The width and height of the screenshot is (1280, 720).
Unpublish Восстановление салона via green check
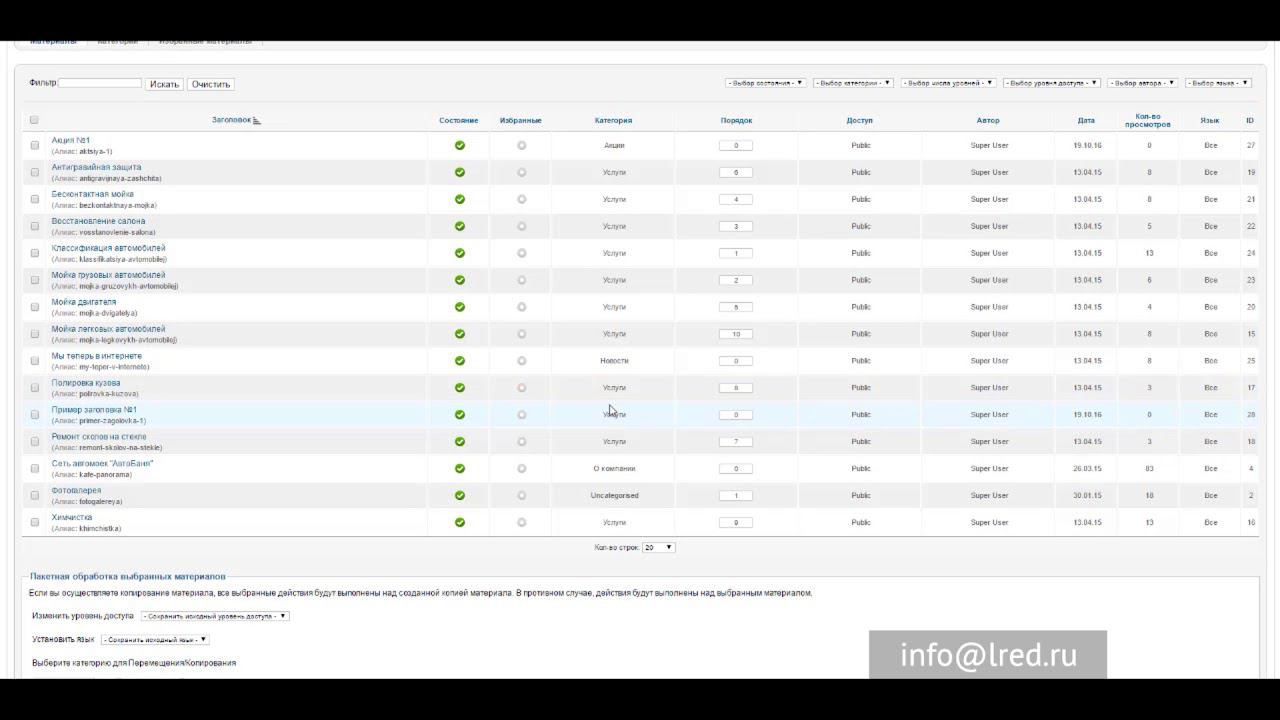(x=460, y=226)
